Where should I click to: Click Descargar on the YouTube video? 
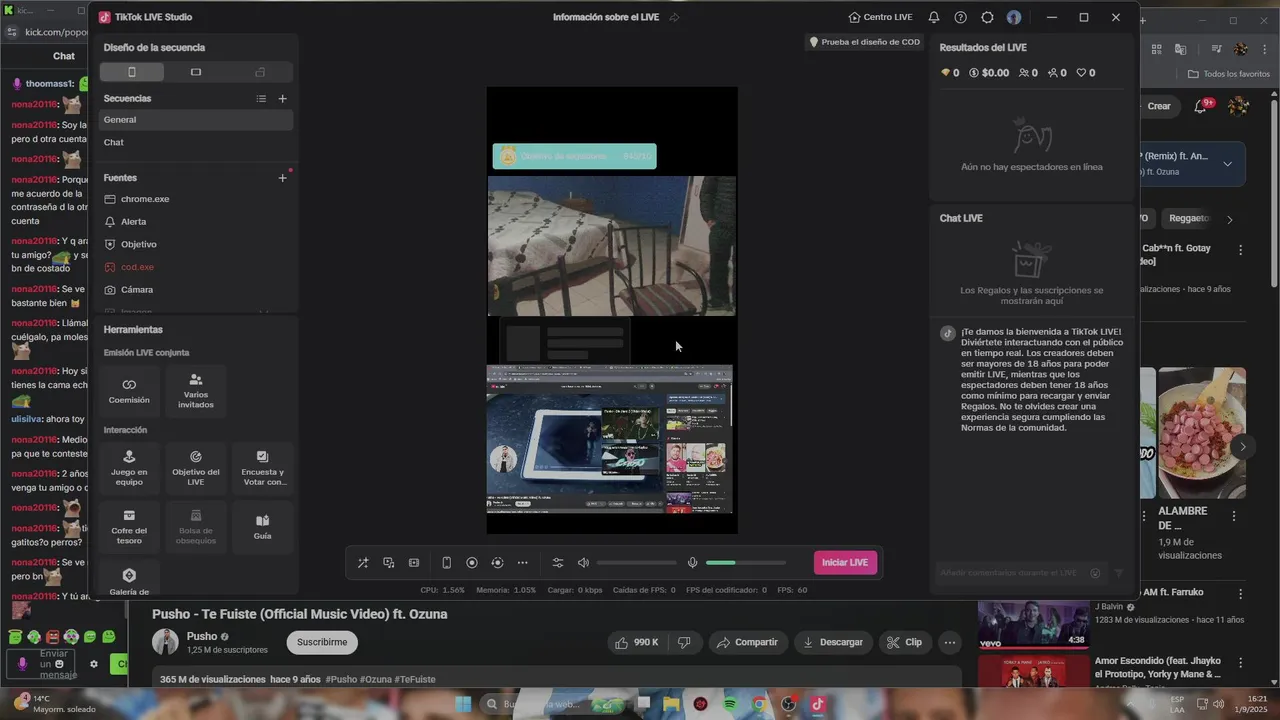point(833,642)
